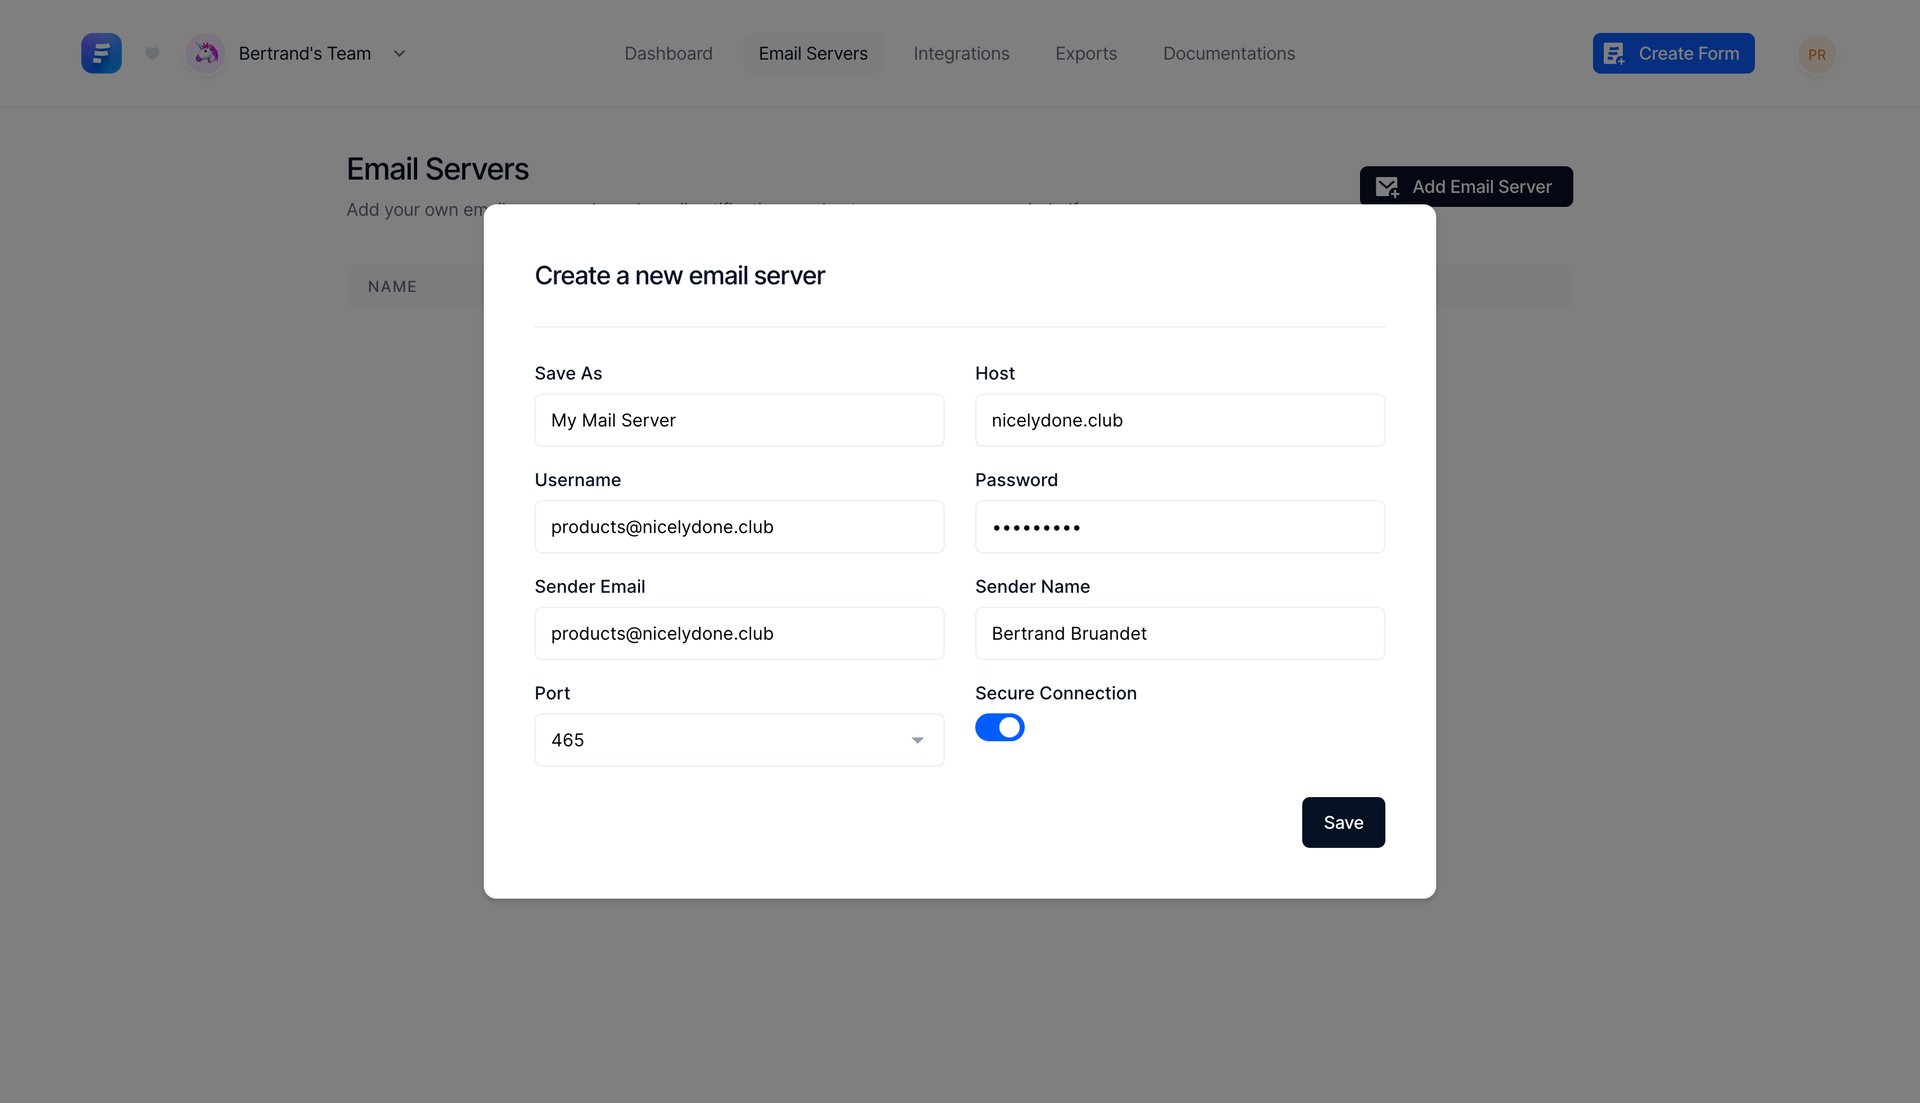The height and width of the screenshot is (1103, 1920).
Task: Click the form-plus icon on Create Form button
Action: point(1613,53)
